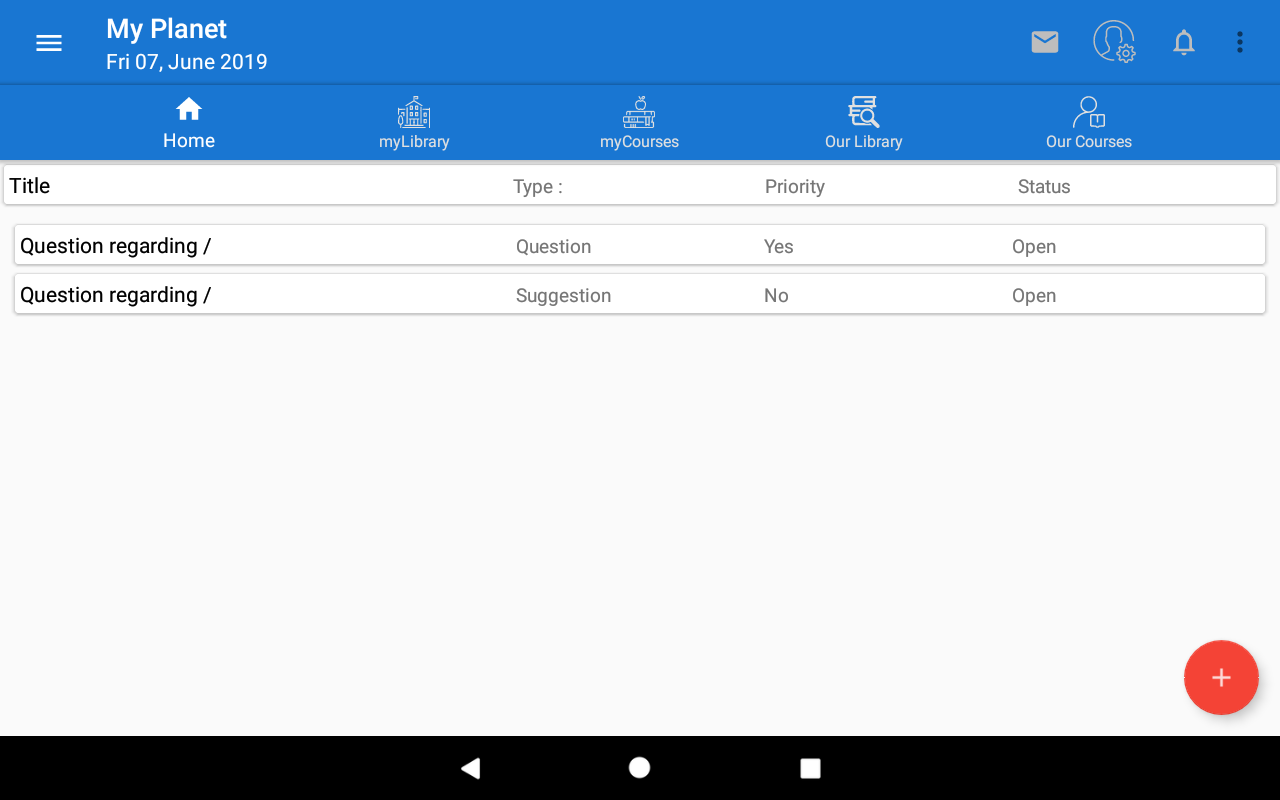1280x800 pixels.
Task: Open the three-dot overflow menu
Action: [1240, 42]
